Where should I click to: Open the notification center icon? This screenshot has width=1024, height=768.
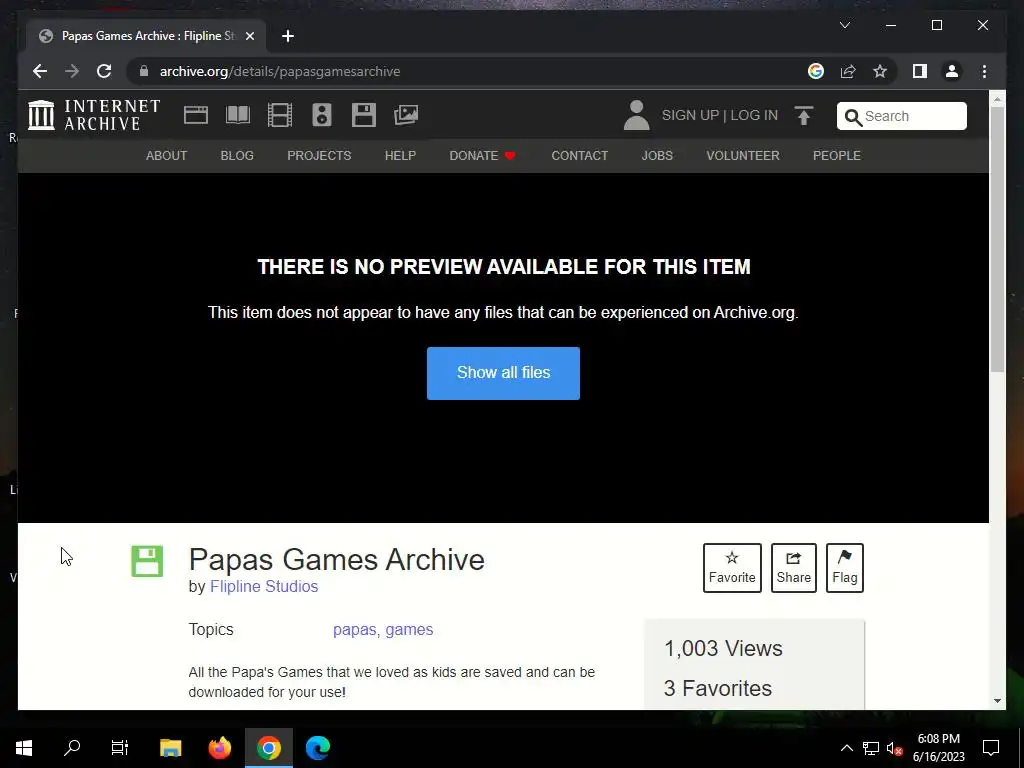pos(991,748)
